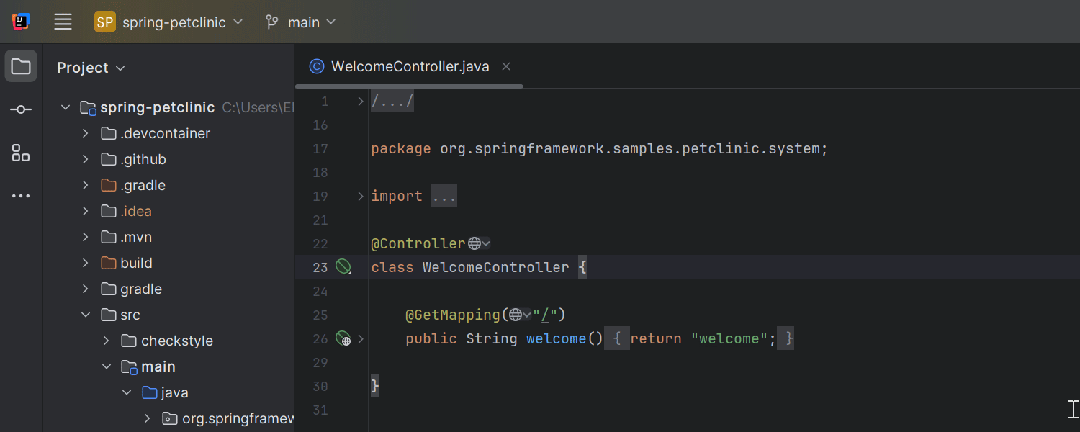The image size is (1080, 432).
Task: Open the Project view selector dropdown
Action: (91, 68)
